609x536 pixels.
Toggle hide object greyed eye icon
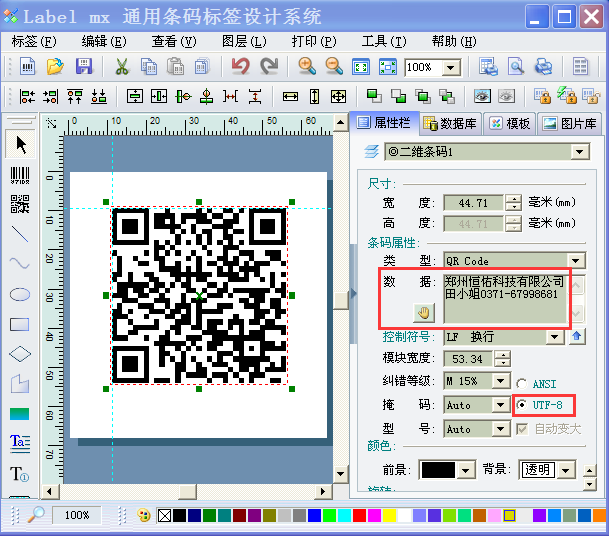(506, 96)
